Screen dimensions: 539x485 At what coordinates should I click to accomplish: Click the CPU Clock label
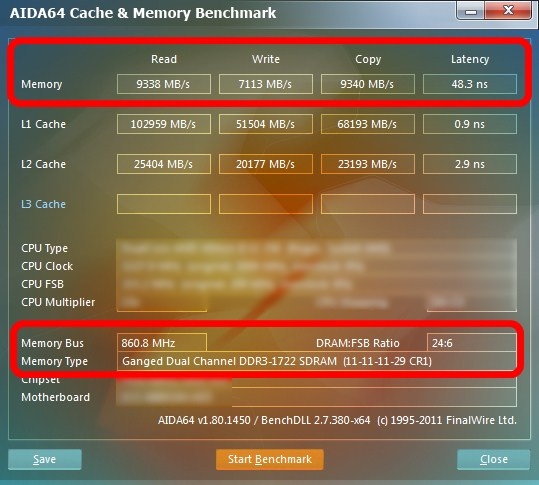47,266
